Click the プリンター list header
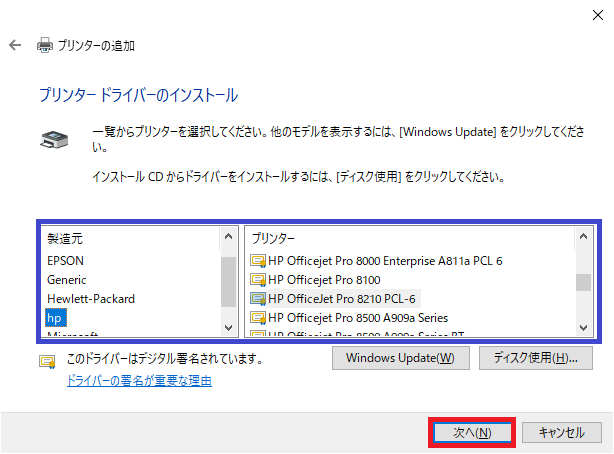Image resolution: width=614 pixels, height=454 pixels. coord(273,239)
